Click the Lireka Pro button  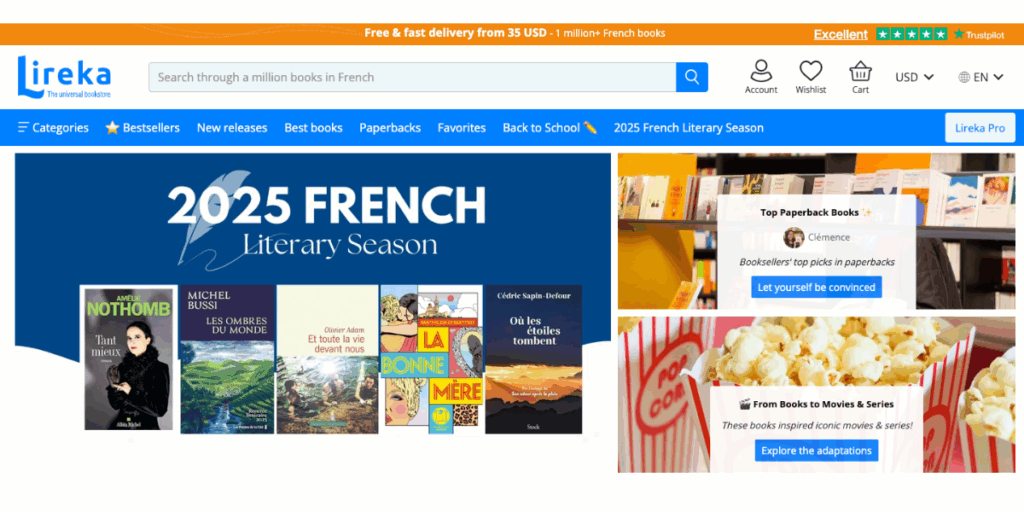click(x=980, y=128)
